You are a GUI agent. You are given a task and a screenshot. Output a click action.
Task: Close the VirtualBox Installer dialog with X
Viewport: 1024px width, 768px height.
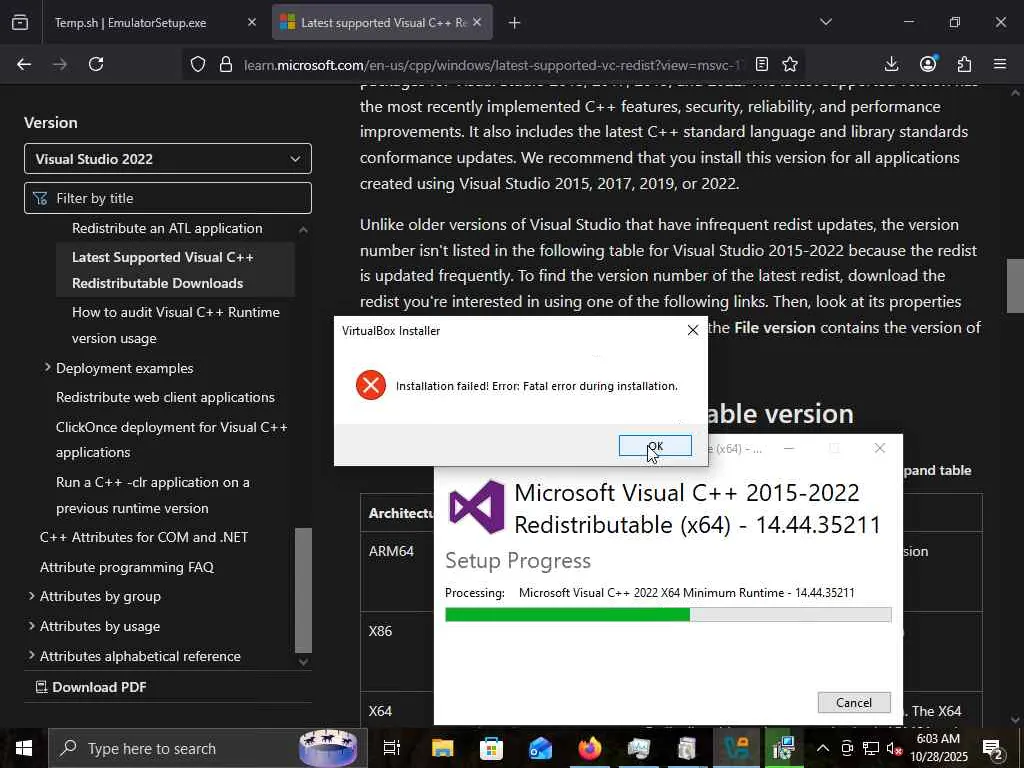(x=693, y=330)
